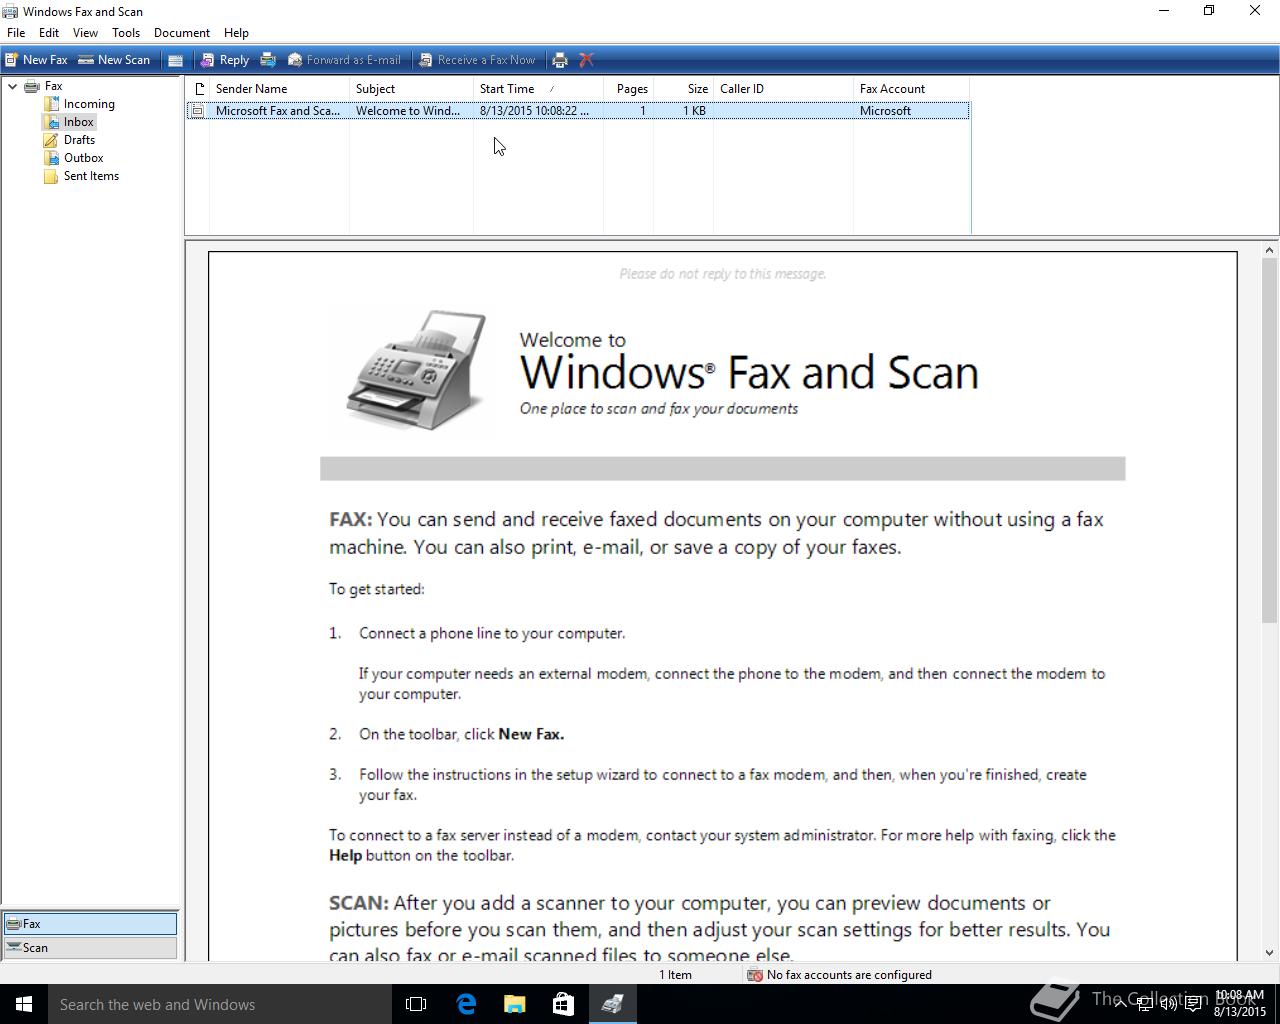
Task: Open the Incoming folder
Action: click(x=89, y=104)
